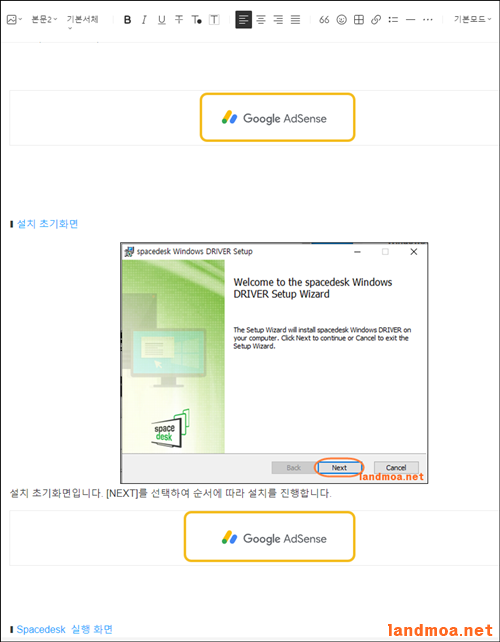Apply italic text style
Viewport: 500px width, 642px height.
[144, 20]
